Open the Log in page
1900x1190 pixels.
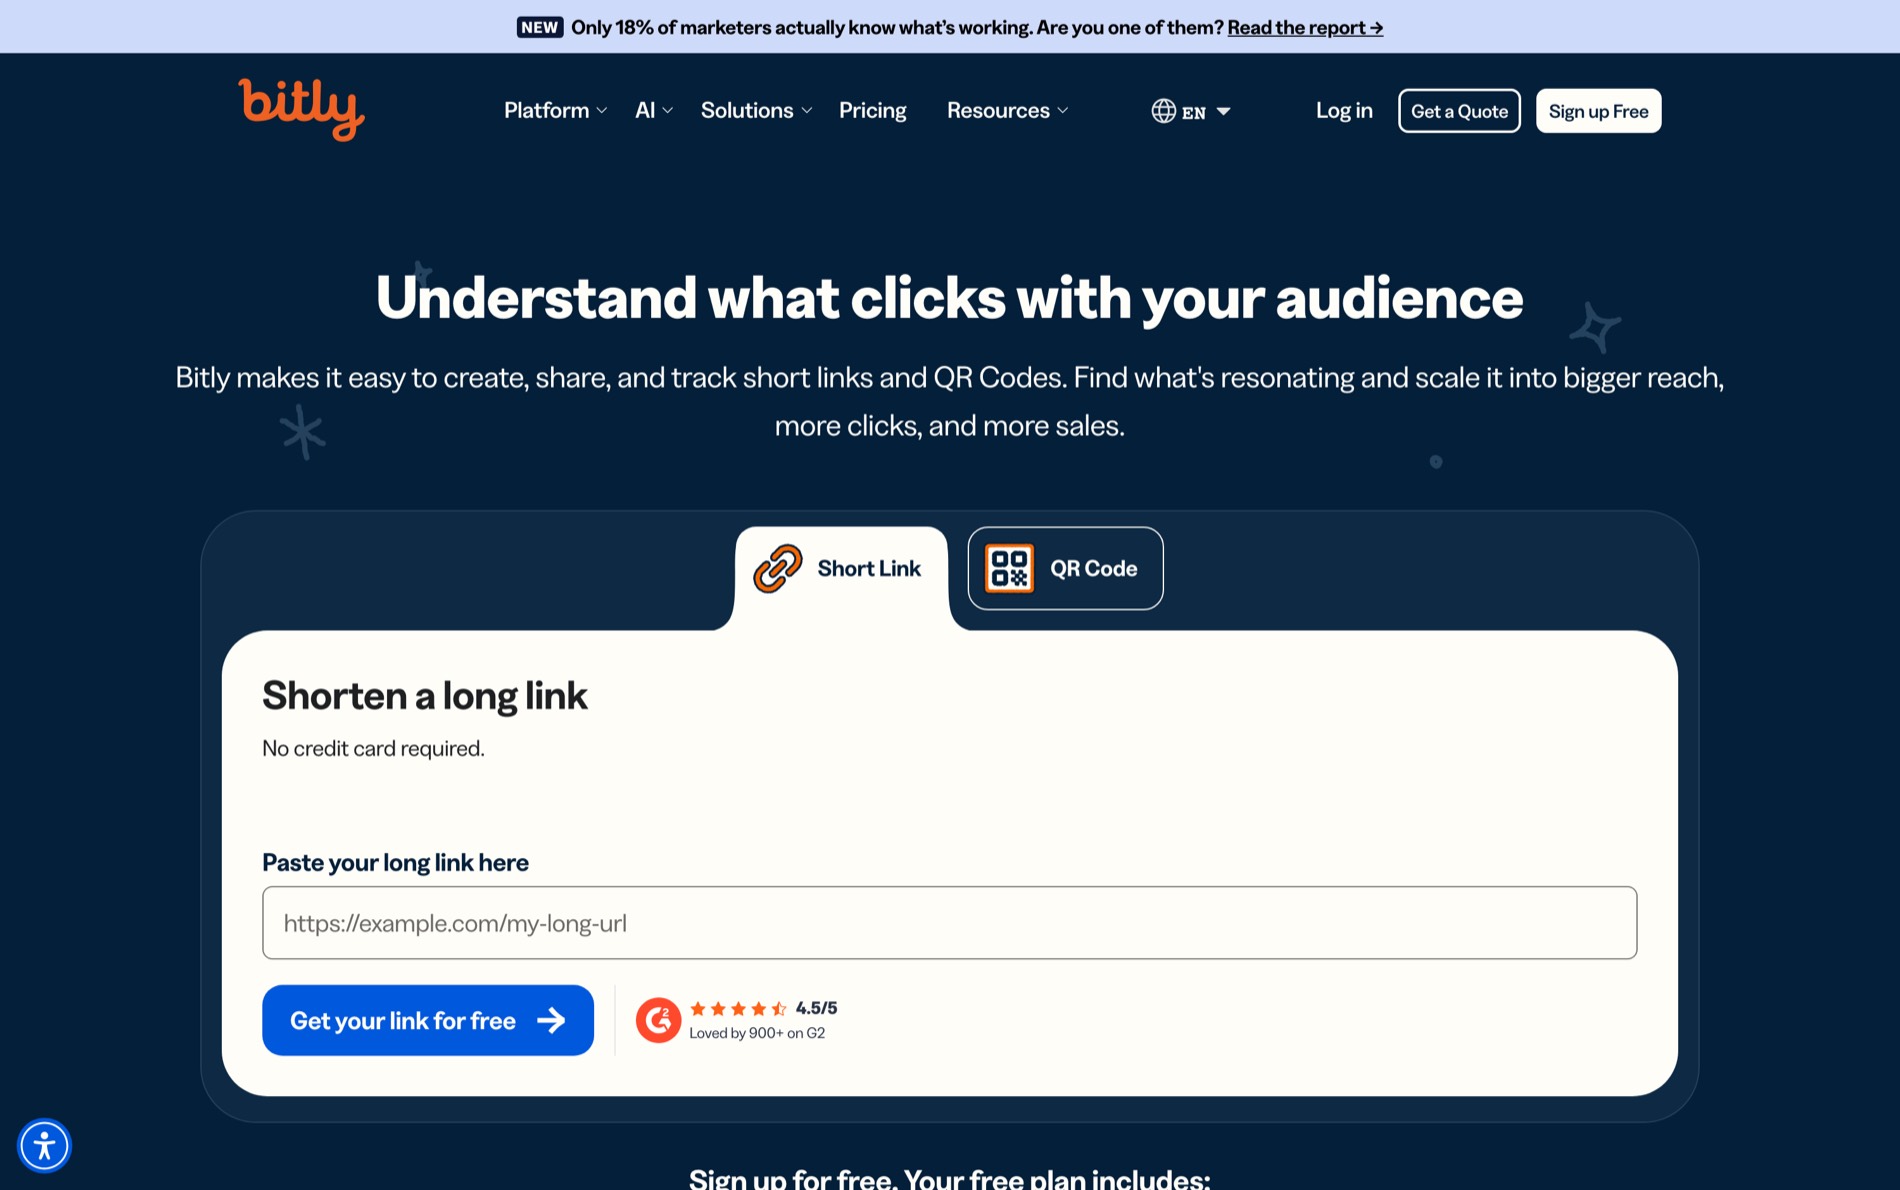click(1344, 110)
